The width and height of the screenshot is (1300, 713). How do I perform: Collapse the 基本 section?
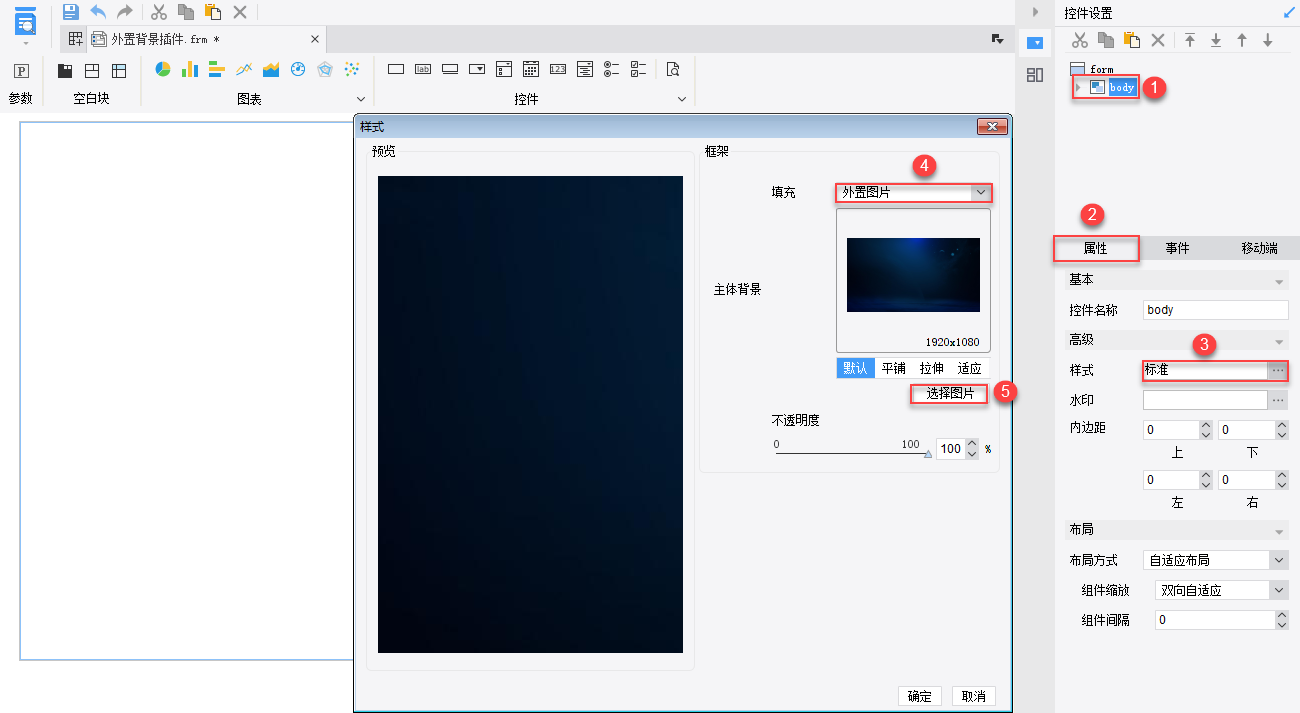tap(1278, 282)
